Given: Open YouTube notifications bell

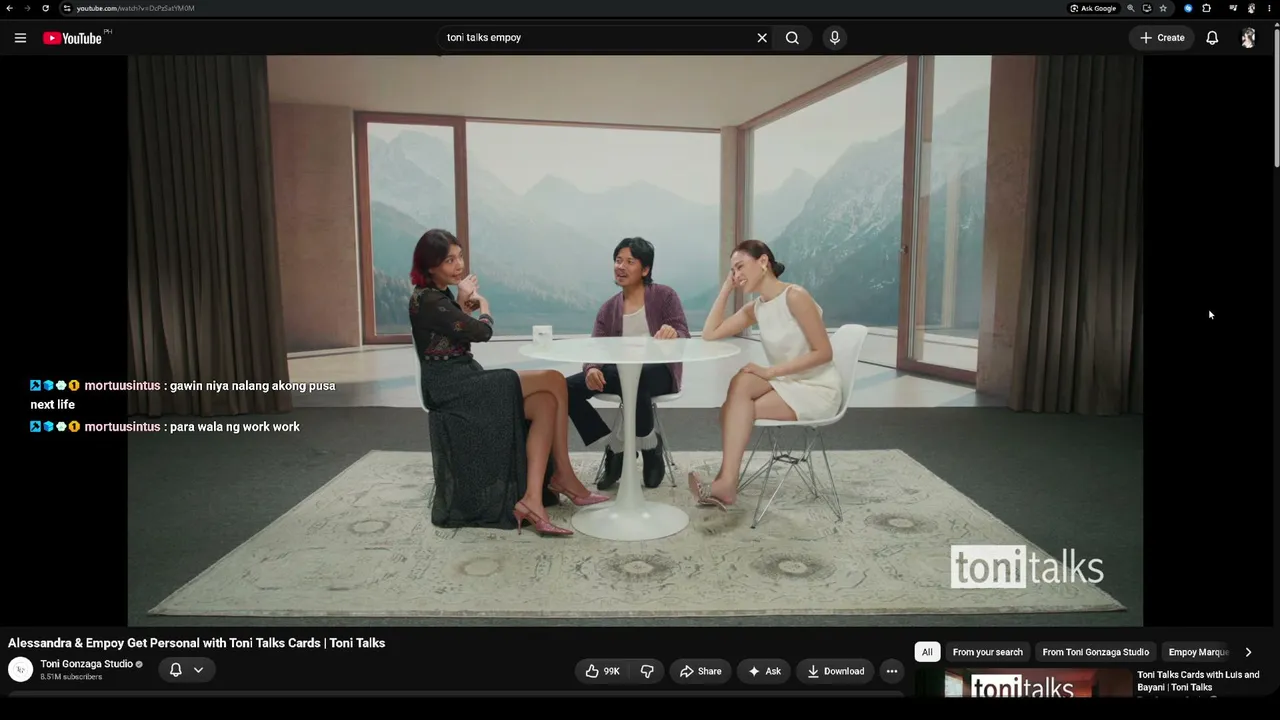Looking at the screenshot, I should 1212,38.
